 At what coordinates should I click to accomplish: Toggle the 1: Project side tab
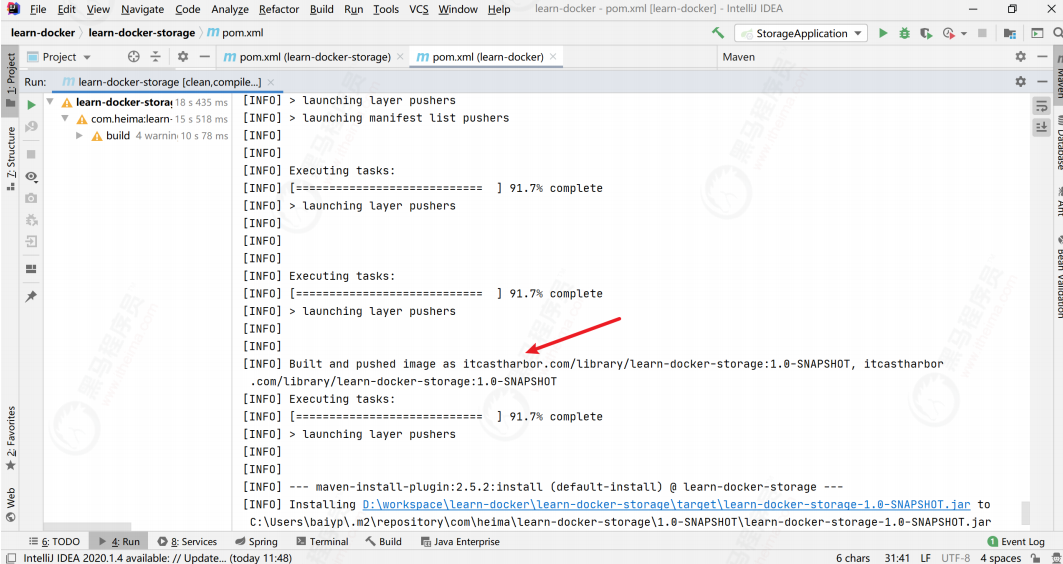(10, 80)
